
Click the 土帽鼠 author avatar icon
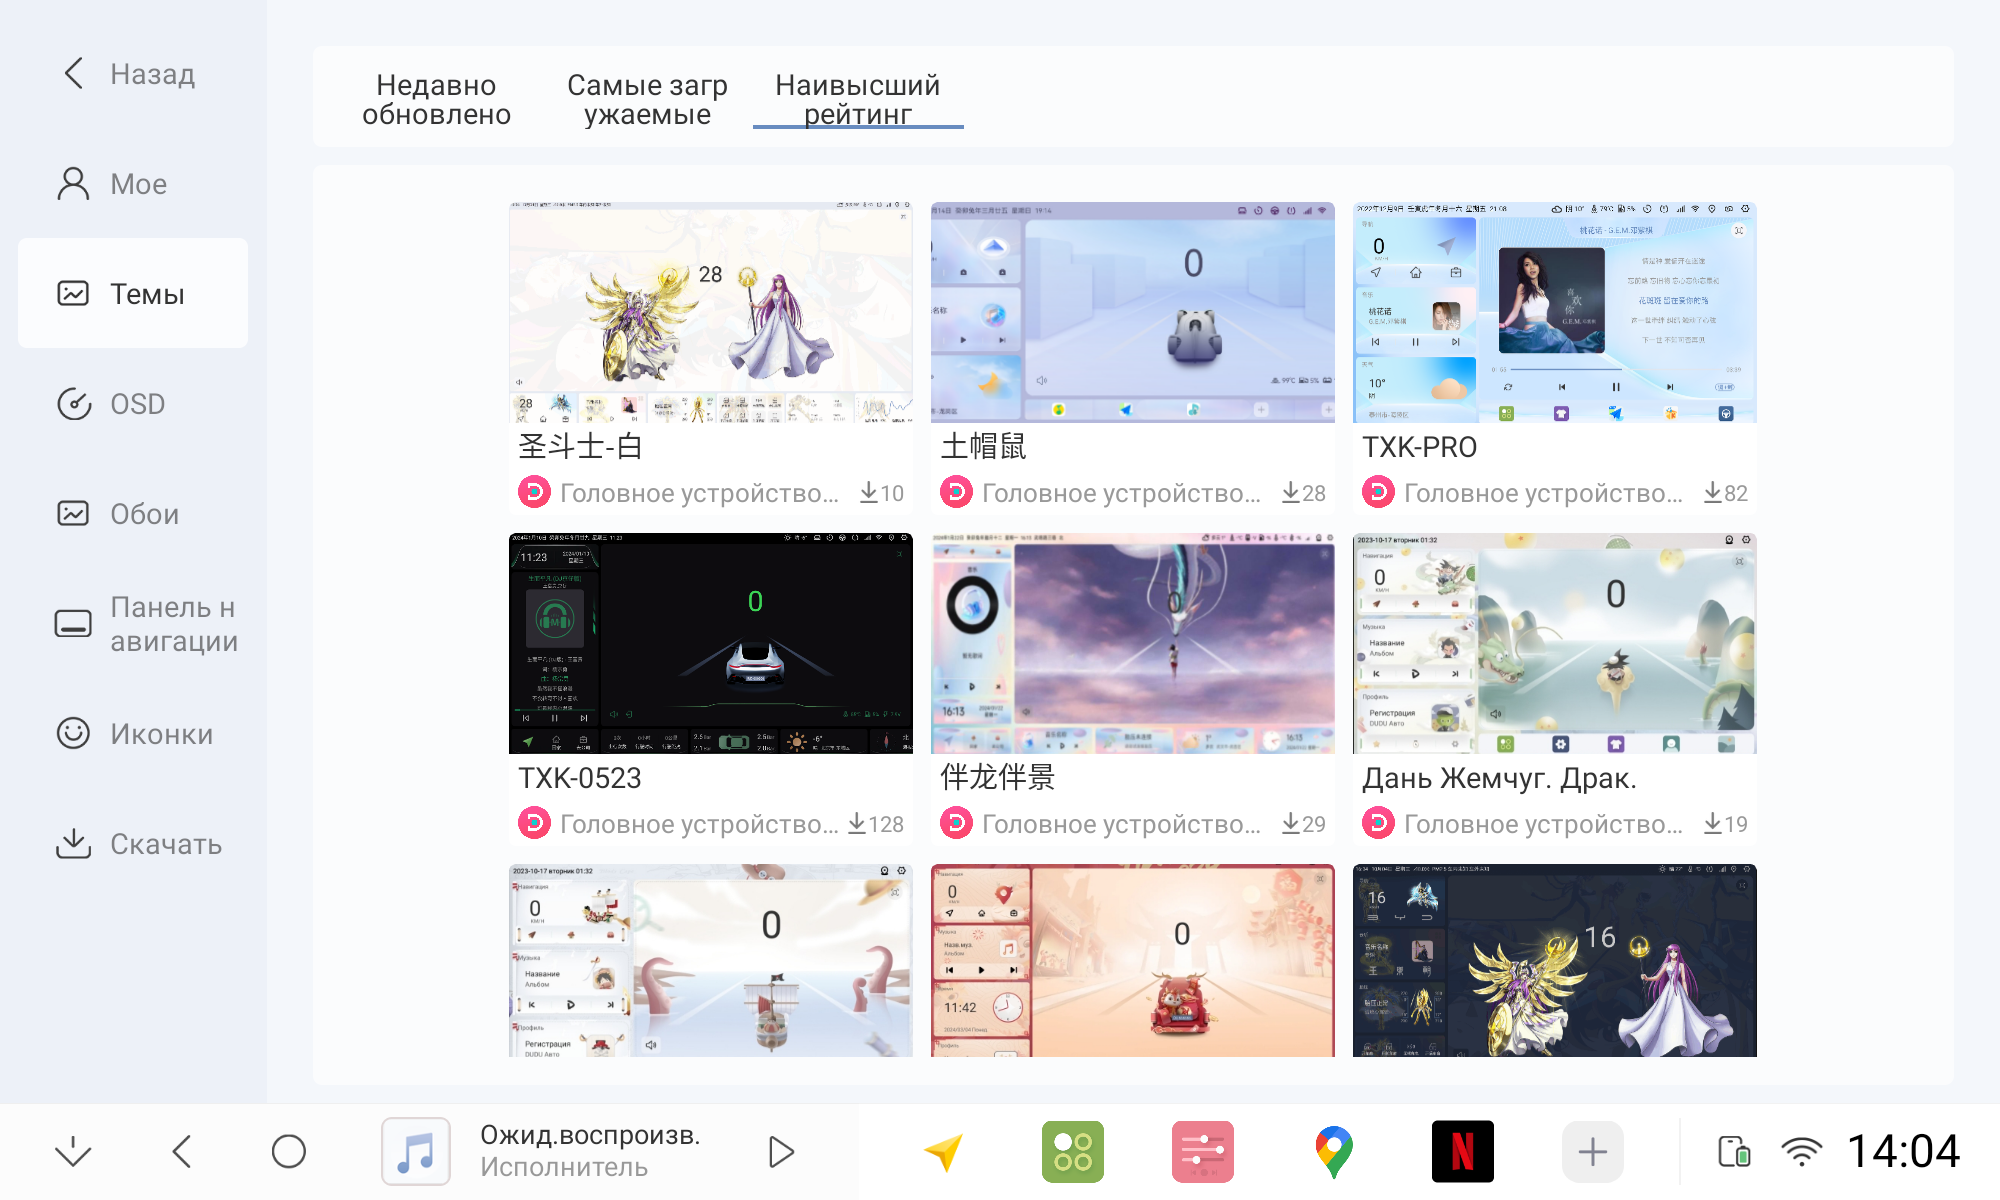956,492
